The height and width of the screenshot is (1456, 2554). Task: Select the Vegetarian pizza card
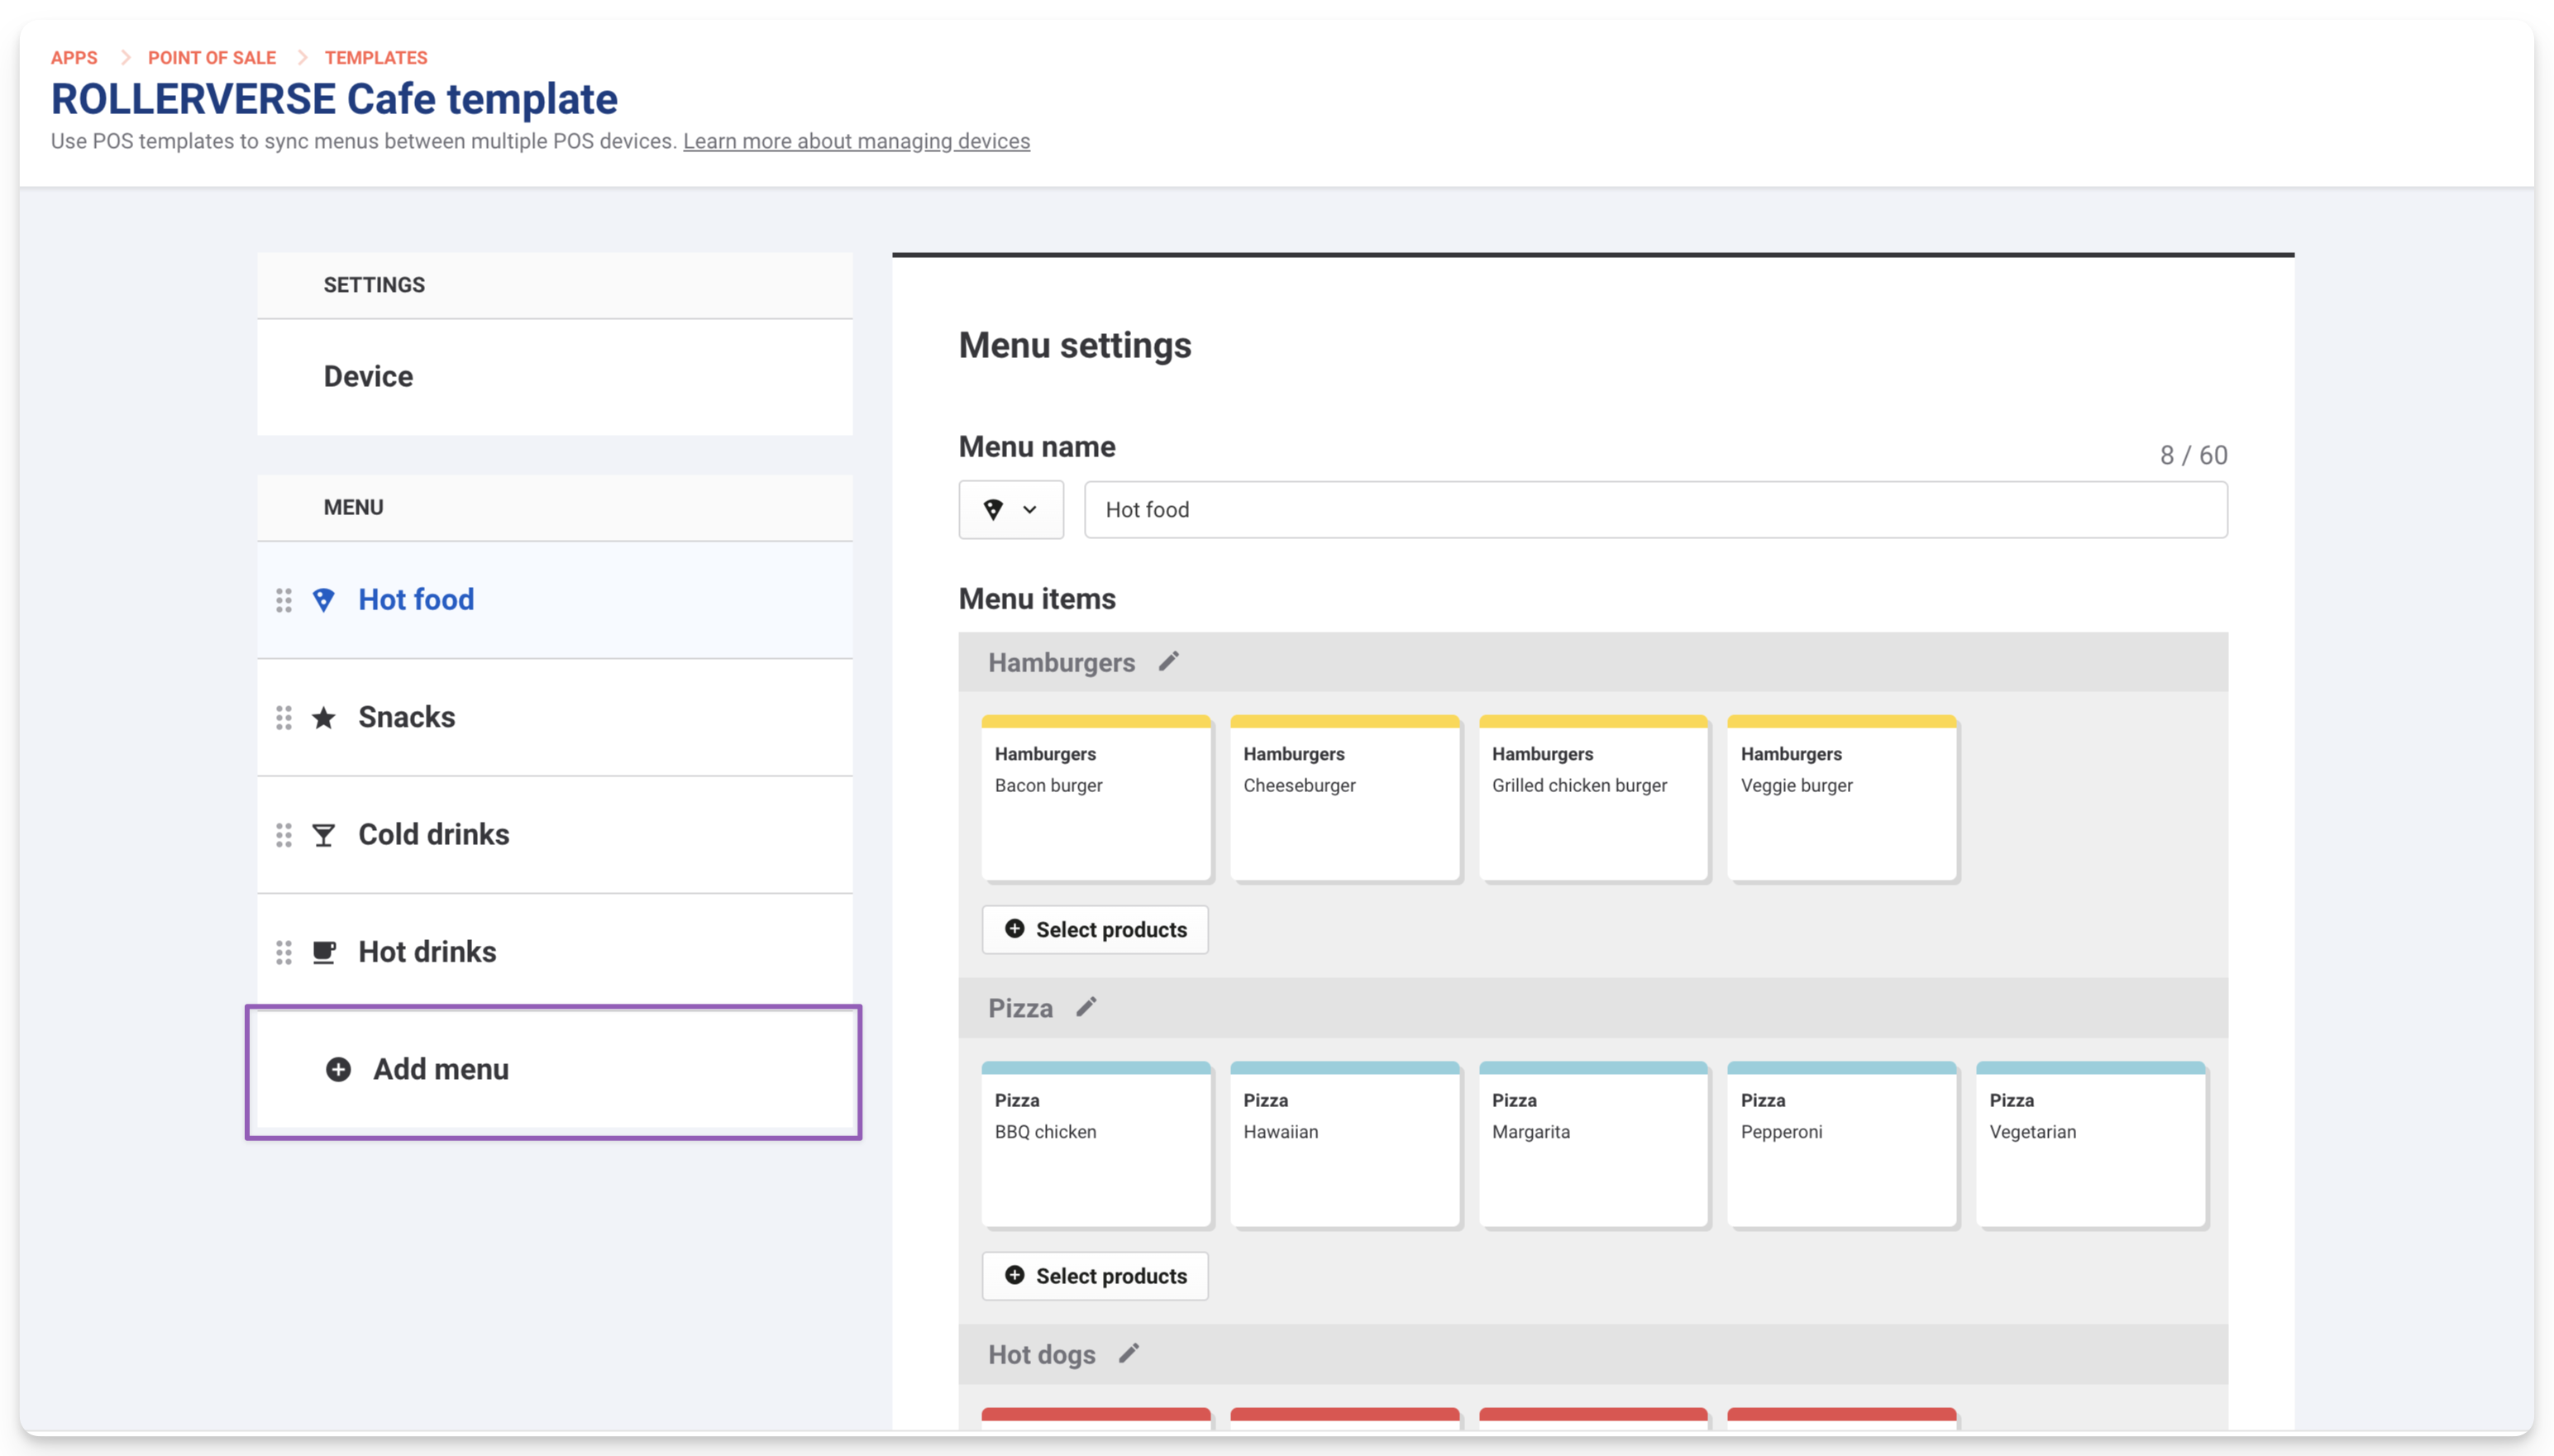click(x=2091, y=1145)
